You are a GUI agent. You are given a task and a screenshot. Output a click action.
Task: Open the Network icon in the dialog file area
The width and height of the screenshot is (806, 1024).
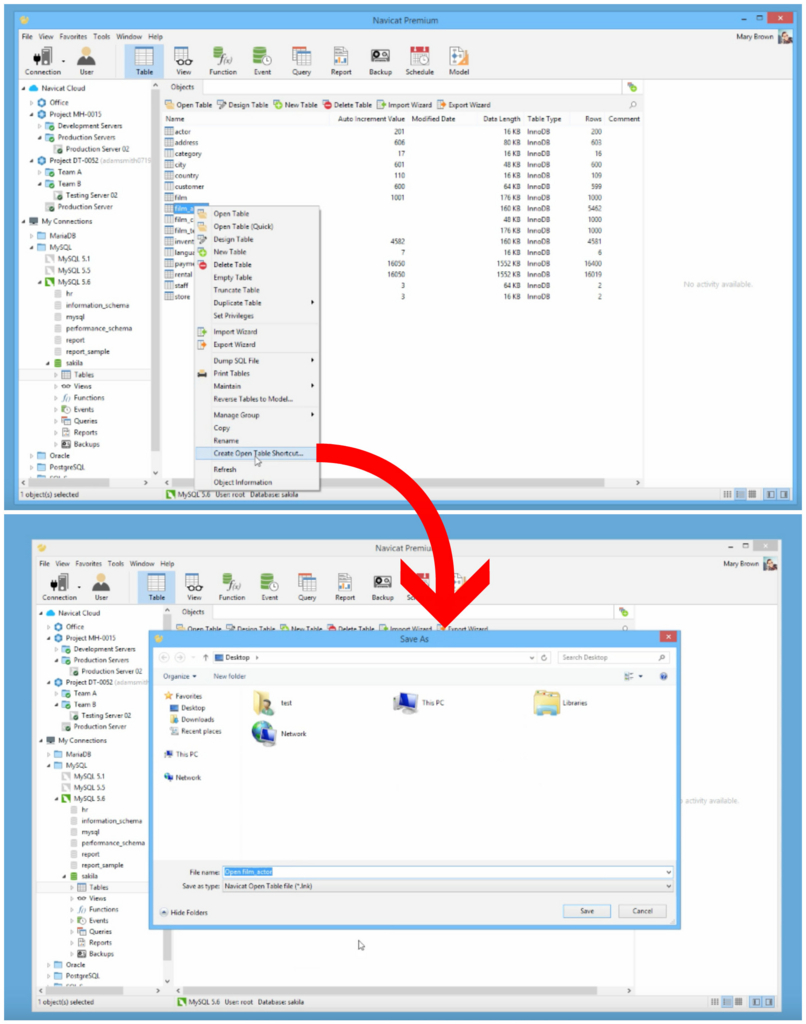pos(265,733)
